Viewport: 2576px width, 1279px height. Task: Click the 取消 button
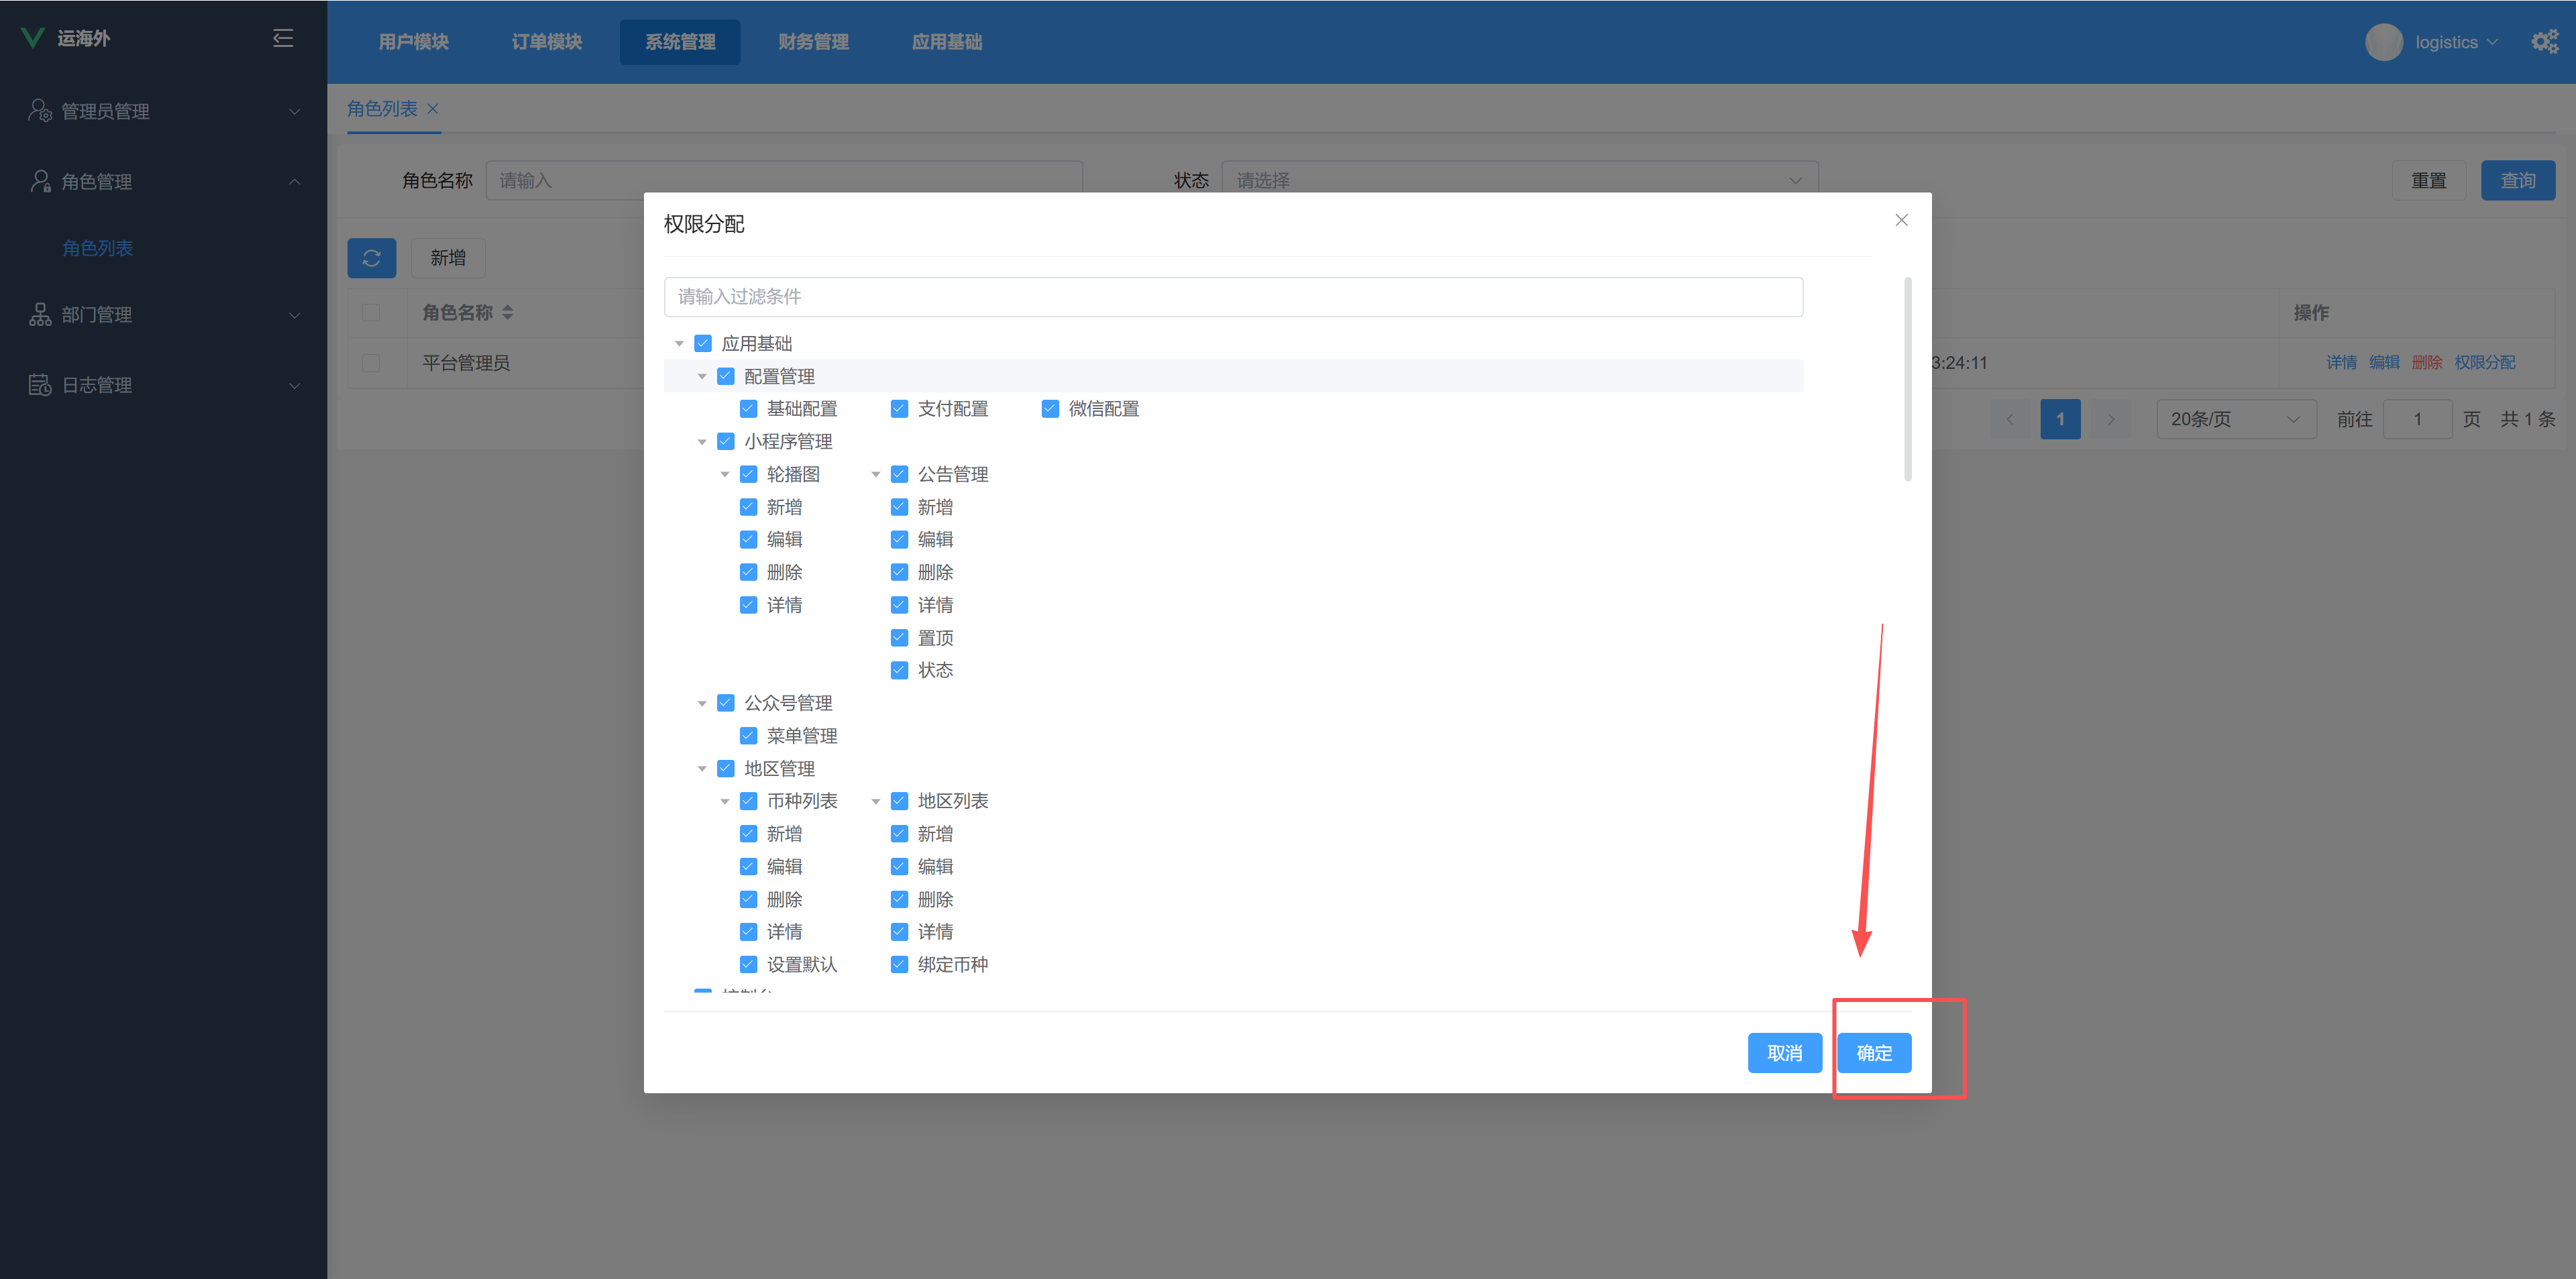(1784, 1053)
